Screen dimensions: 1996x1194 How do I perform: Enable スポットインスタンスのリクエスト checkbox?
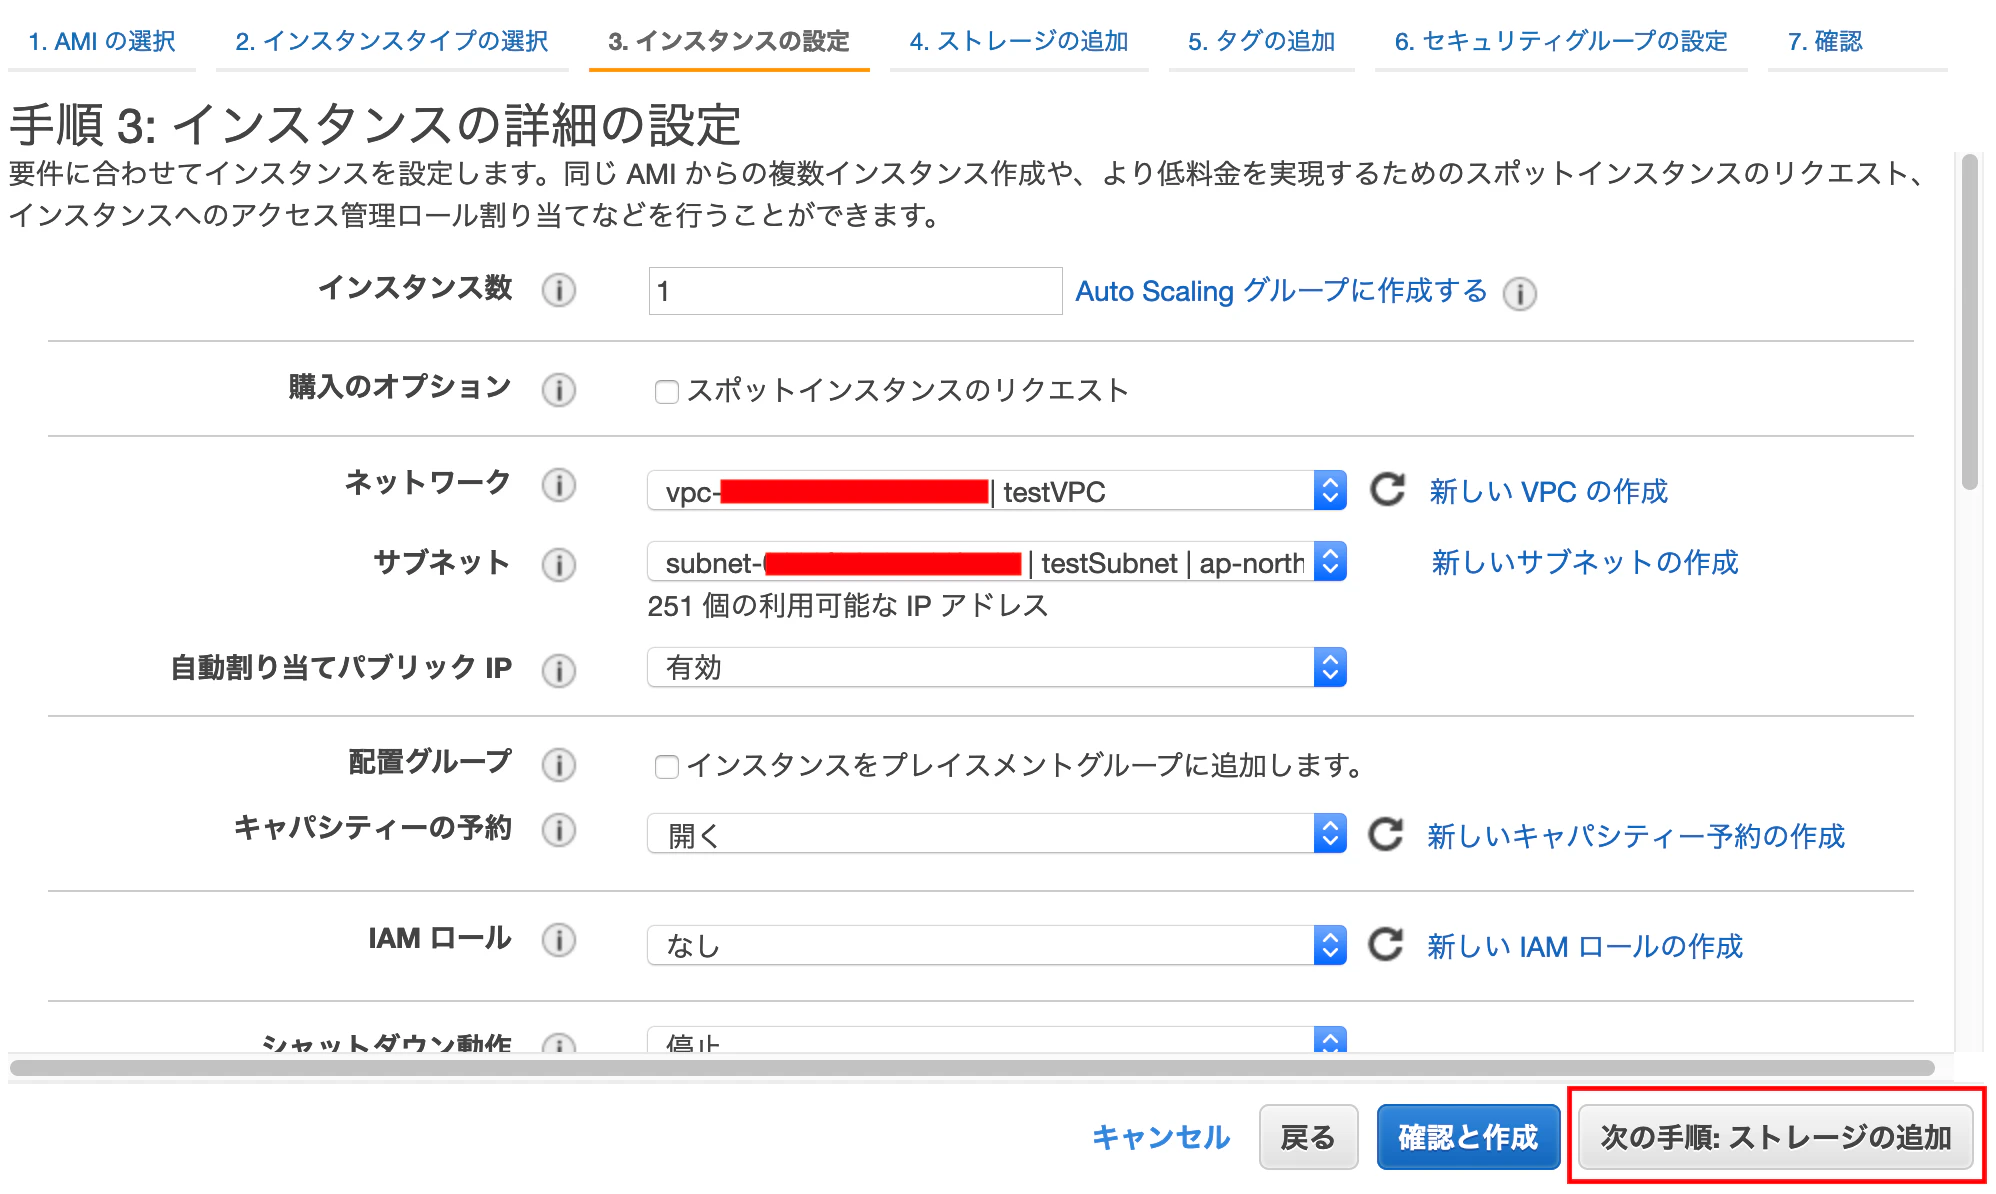[x=666, y=392]
